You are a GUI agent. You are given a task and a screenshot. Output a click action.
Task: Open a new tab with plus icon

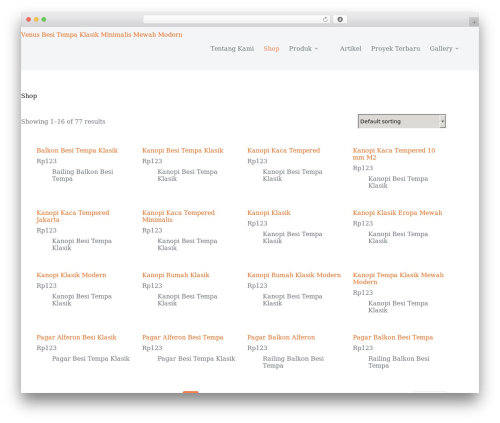474,22
